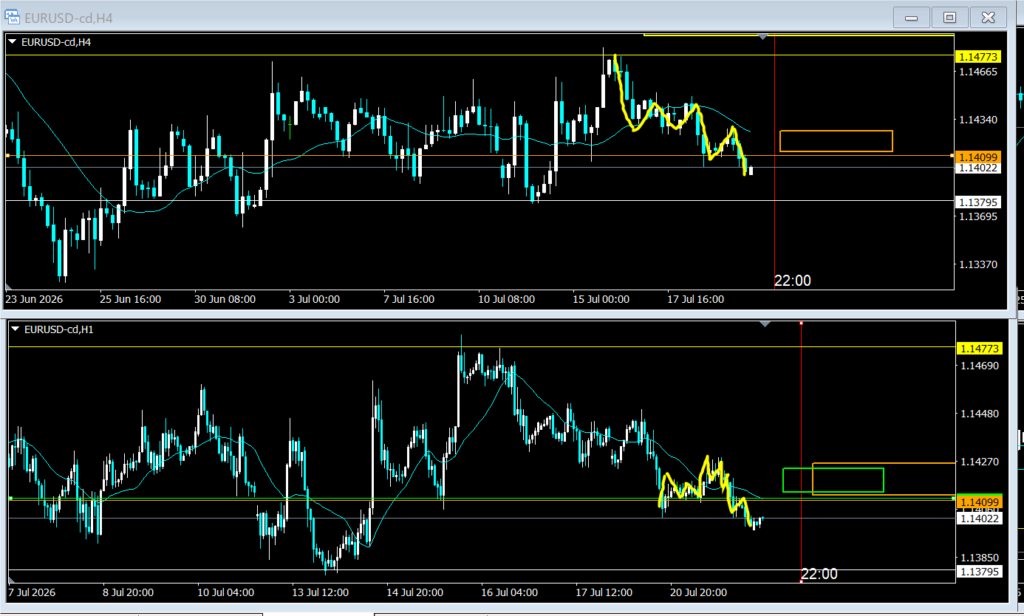Open the H4 chart's EURUSD-cd,H4 dropdown triangle
The width and height of the screenshot is (1024, 616).
(x=12, y=42)
